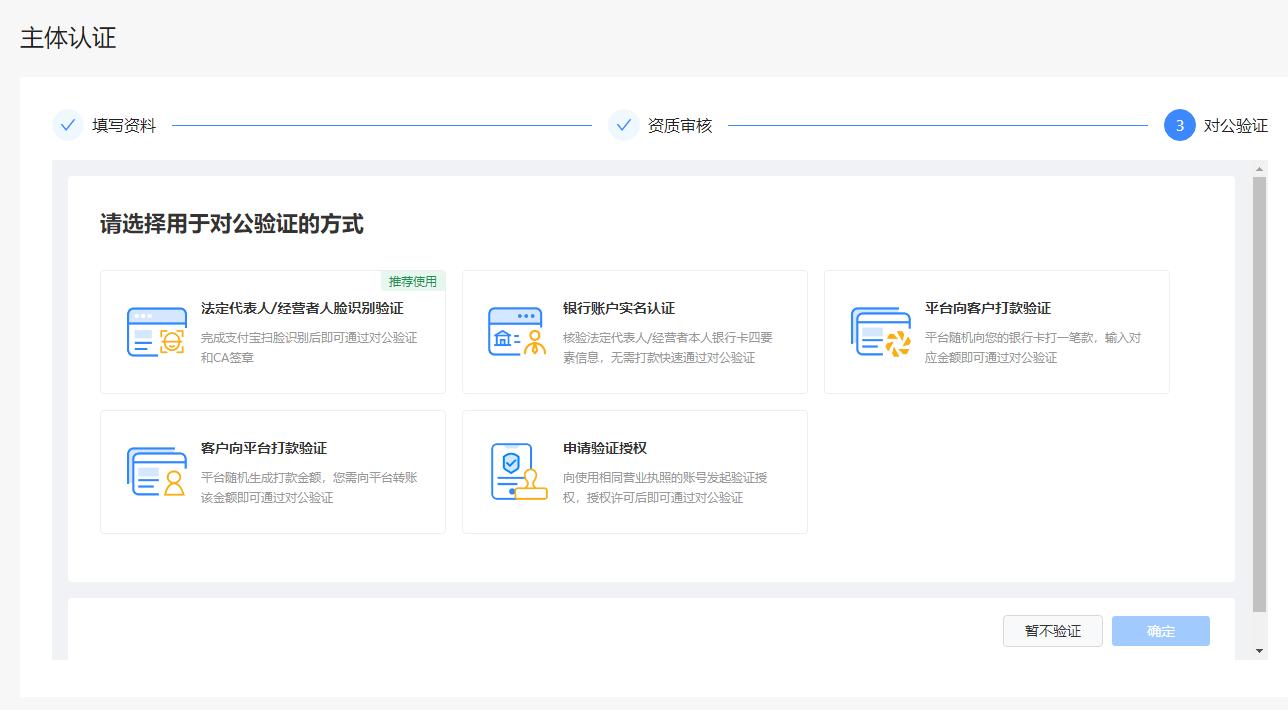Choose 银行账户实名认证 option title
1288x710 pixels.
(619, 308)
